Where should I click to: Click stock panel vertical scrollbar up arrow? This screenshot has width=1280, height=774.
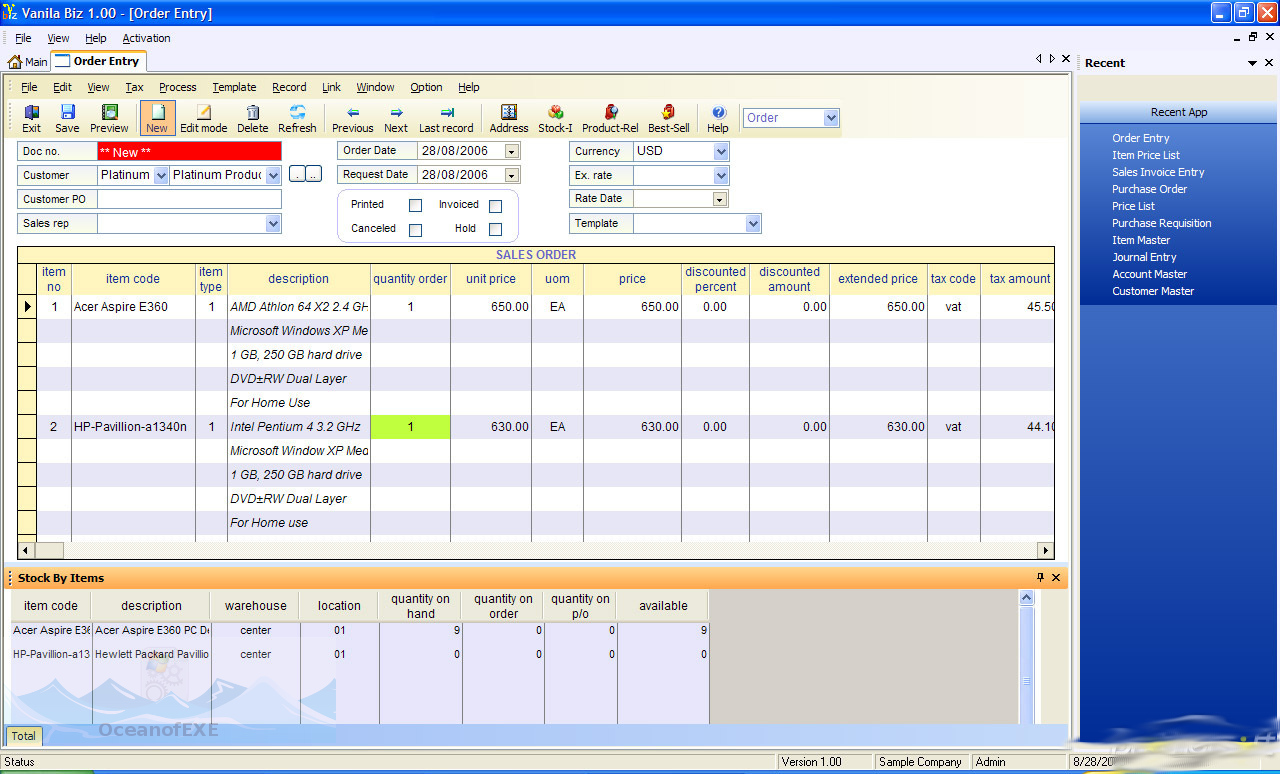(1026, 598)
